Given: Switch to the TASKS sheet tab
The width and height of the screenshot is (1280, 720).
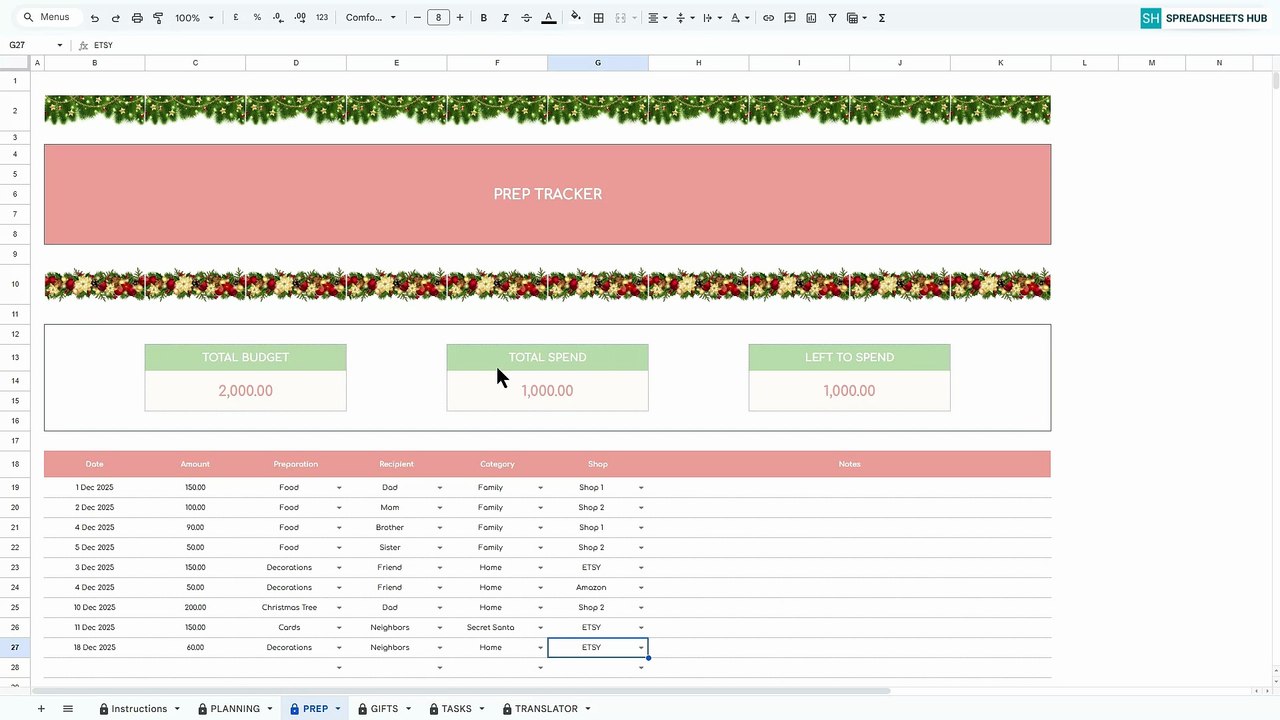Looking at the screenshot, I should [x=456, y=709].
